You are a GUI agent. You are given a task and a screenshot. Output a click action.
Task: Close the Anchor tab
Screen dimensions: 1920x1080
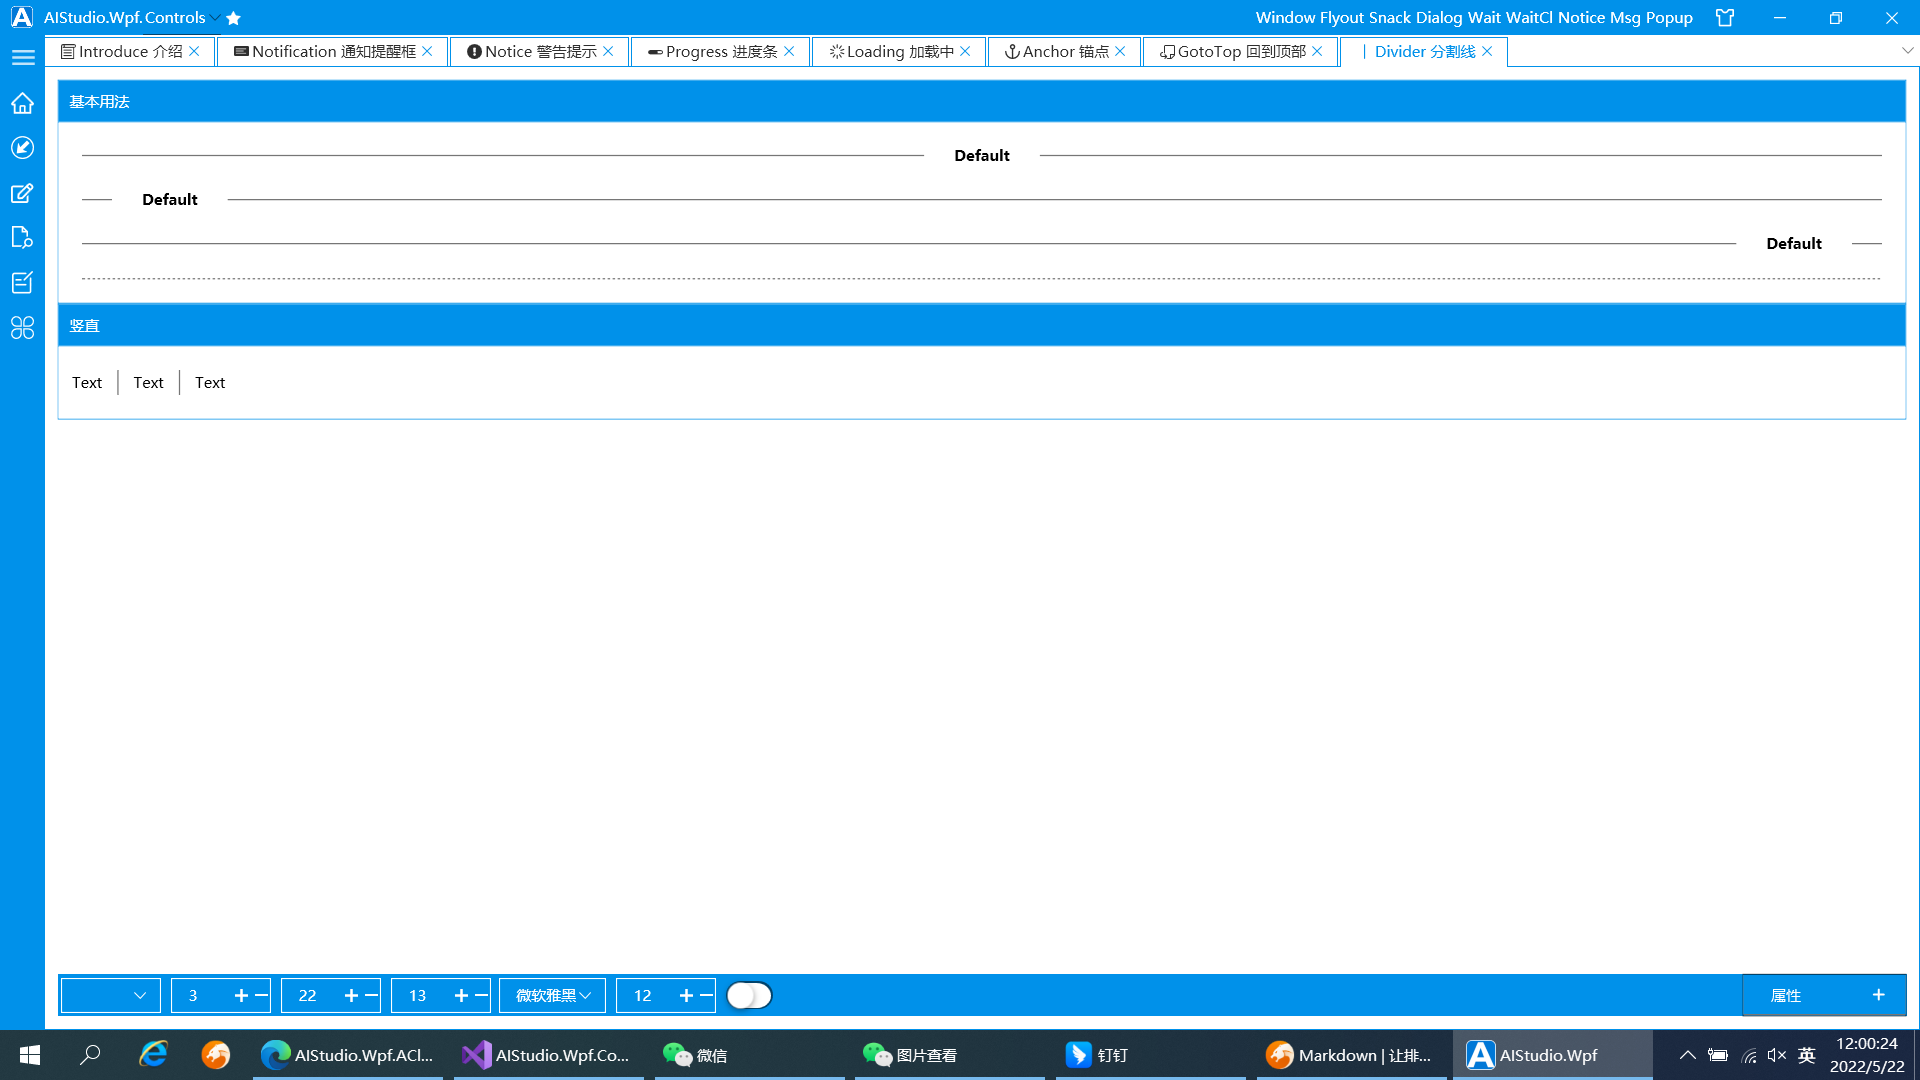(1120, 51)
